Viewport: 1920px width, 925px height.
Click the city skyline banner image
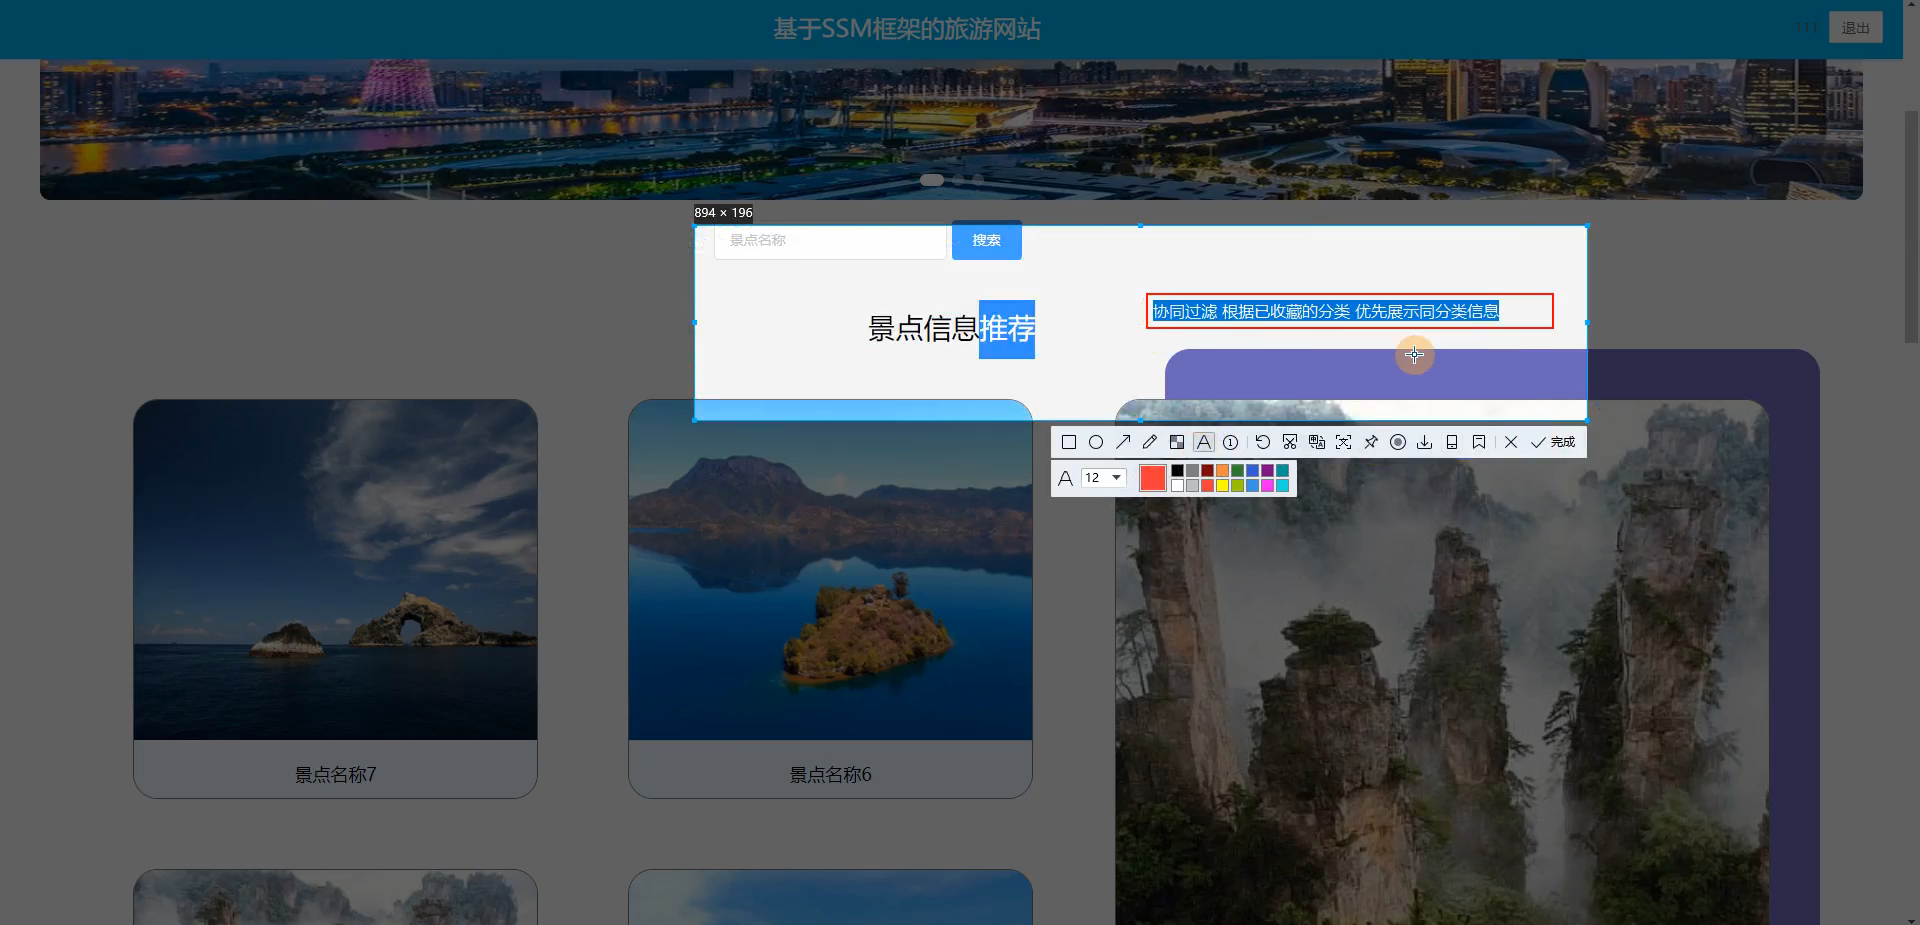pos(951,128)
